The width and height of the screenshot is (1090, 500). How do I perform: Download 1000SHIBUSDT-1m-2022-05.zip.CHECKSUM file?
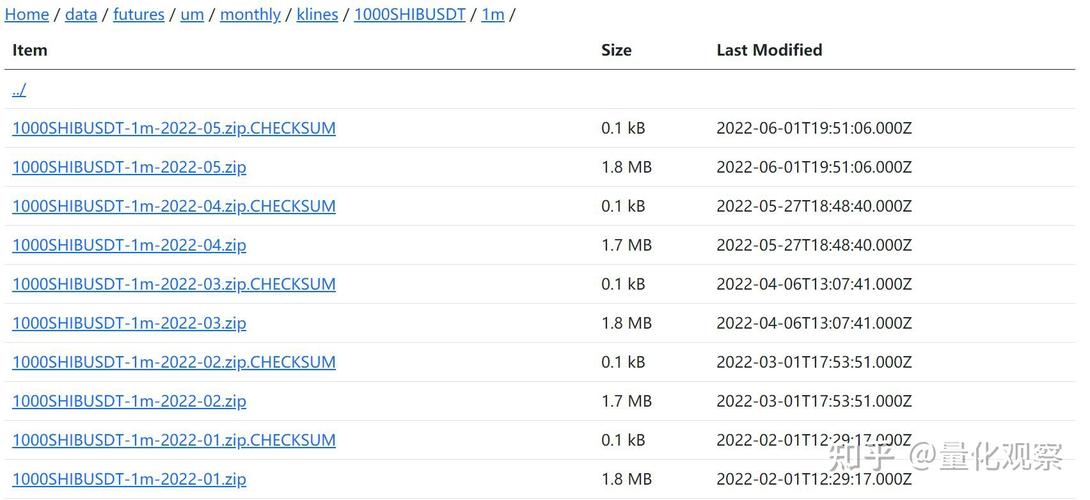(x=174, y=128)
